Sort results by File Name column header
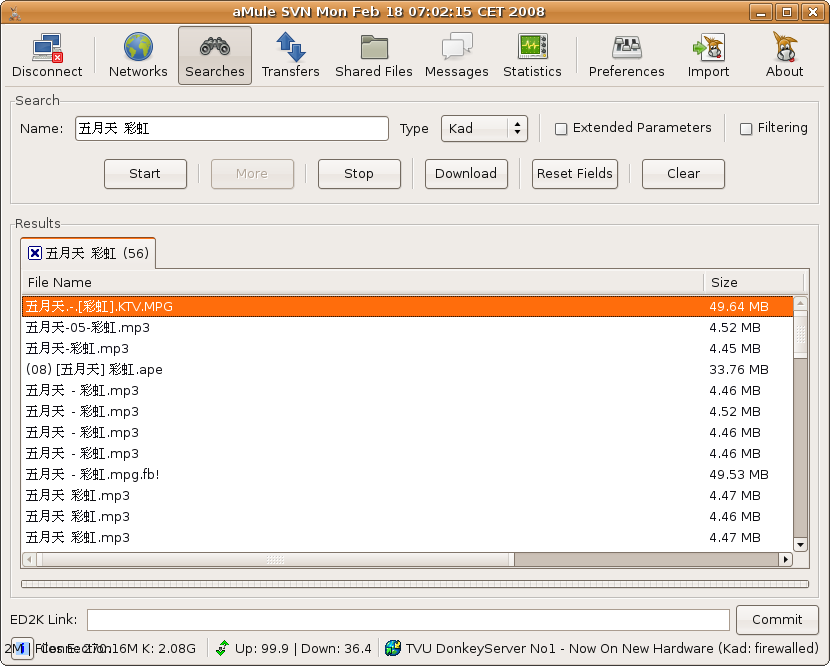 [x=363, y=282]
